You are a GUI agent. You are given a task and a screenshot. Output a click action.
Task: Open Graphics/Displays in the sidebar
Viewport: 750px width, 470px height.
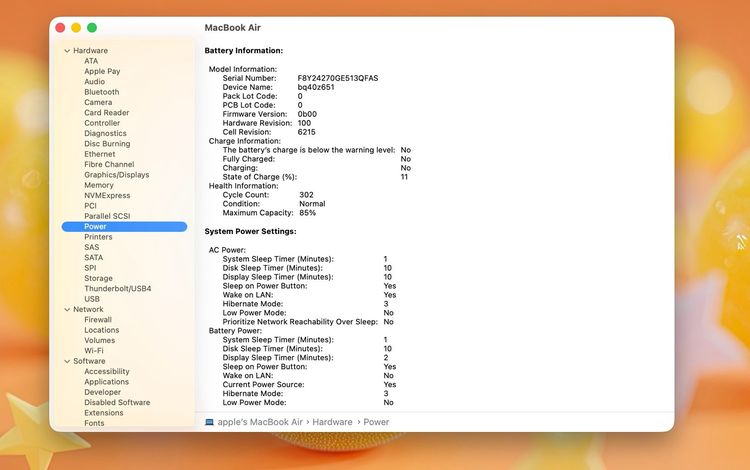pyautogui.click(x=117, y=175)
